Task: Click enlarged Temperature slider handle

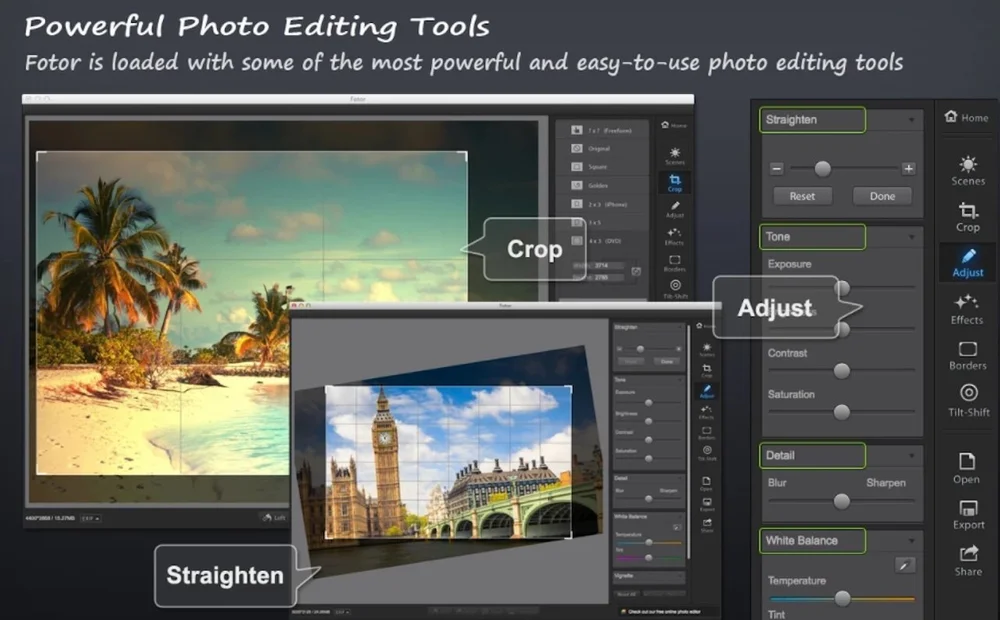Action: (x=842, y=598)
